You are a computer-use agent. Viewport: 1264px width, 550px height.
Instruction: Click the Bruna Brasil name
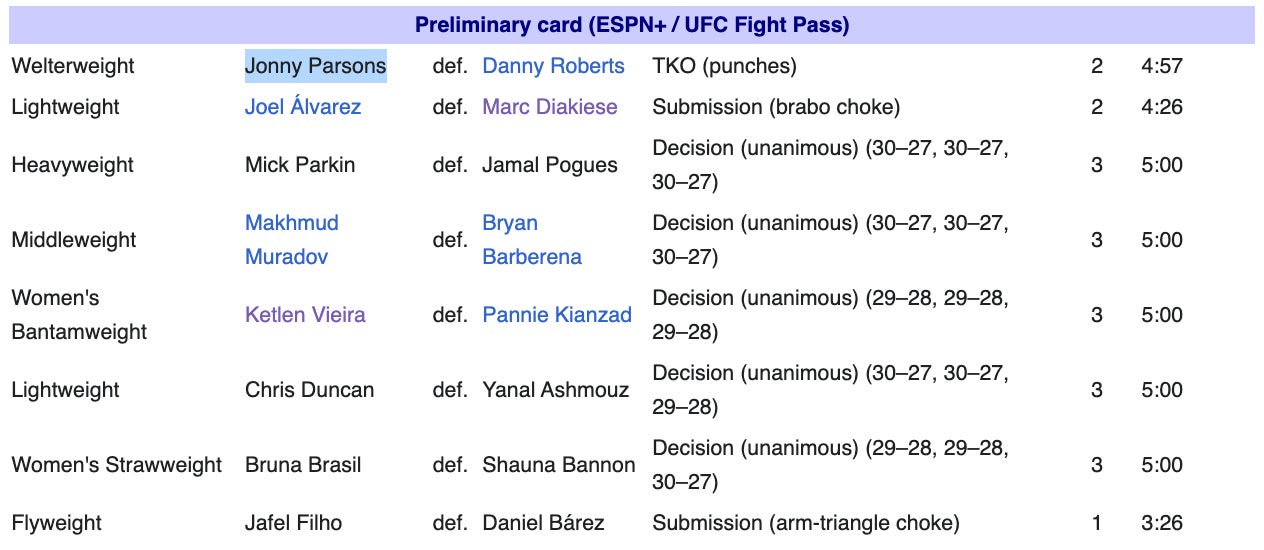pos(303,465)
